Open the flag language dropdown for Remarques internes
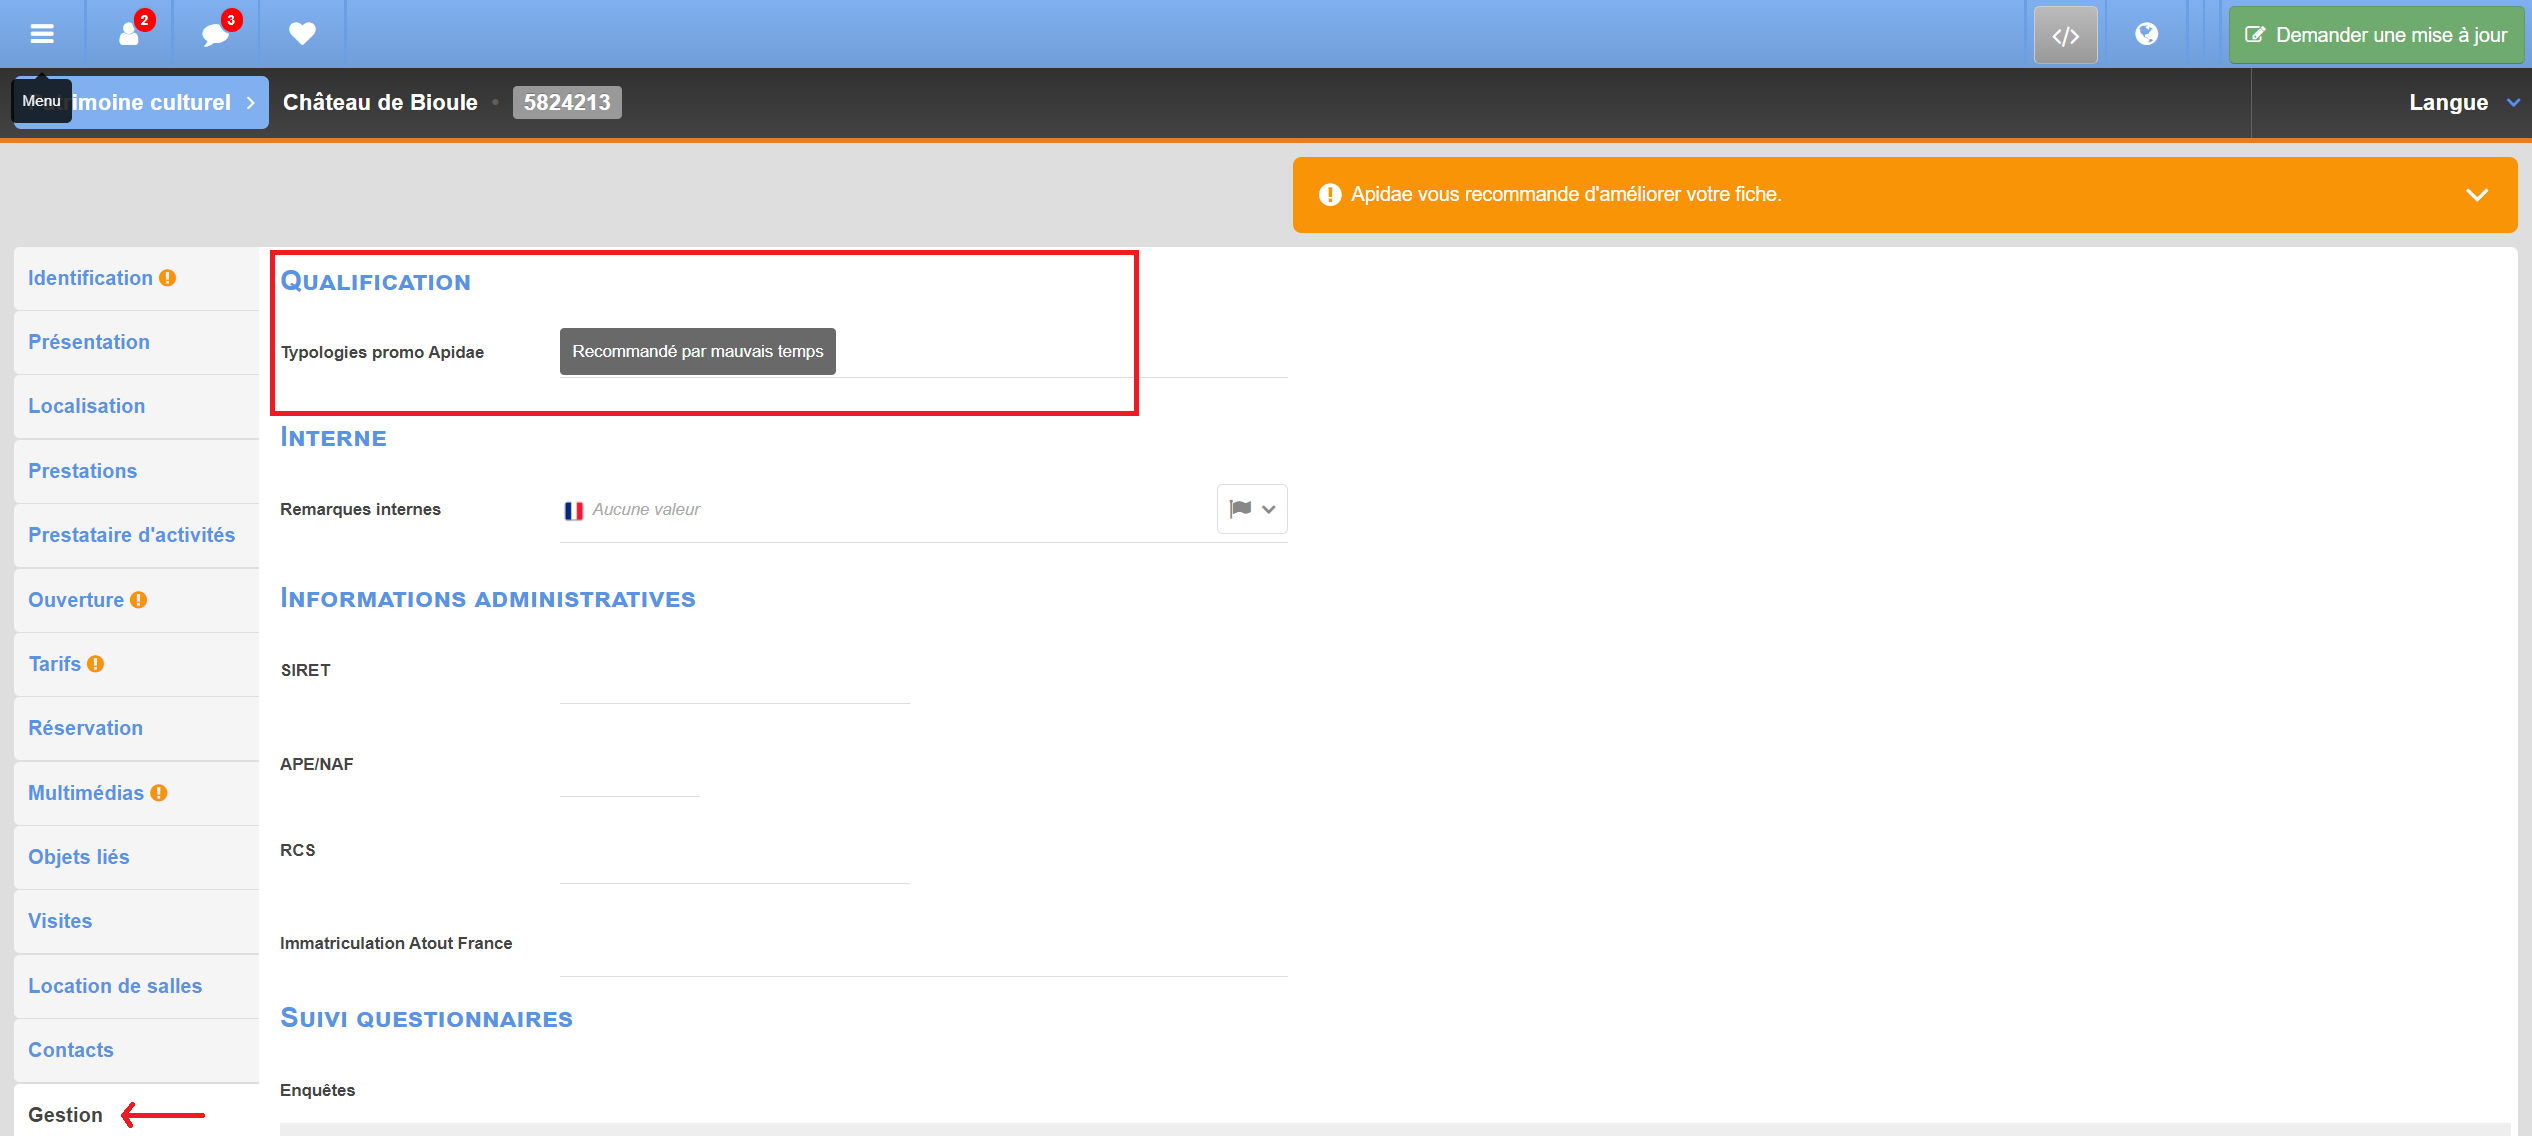This screenshot has width=2532, height=1136. tap(1252, 509)
